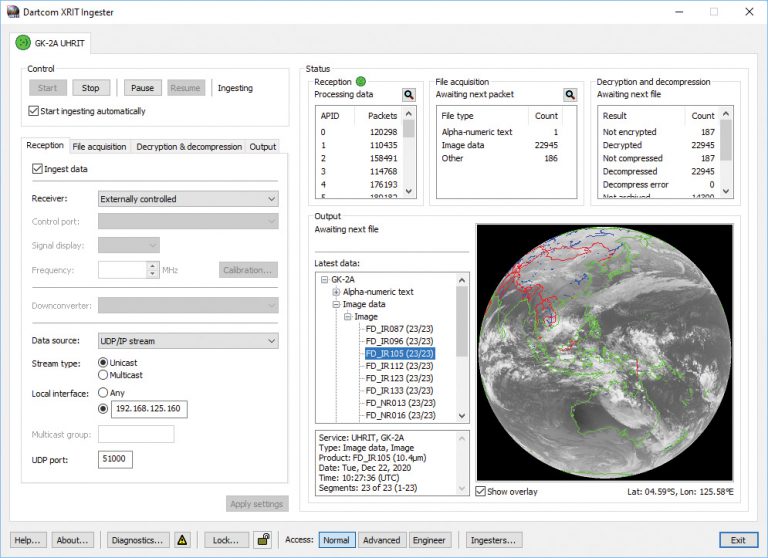Disable the Show overlay checkbox
This screenshot has width=768, height=558.
click(x=481, y=491)
